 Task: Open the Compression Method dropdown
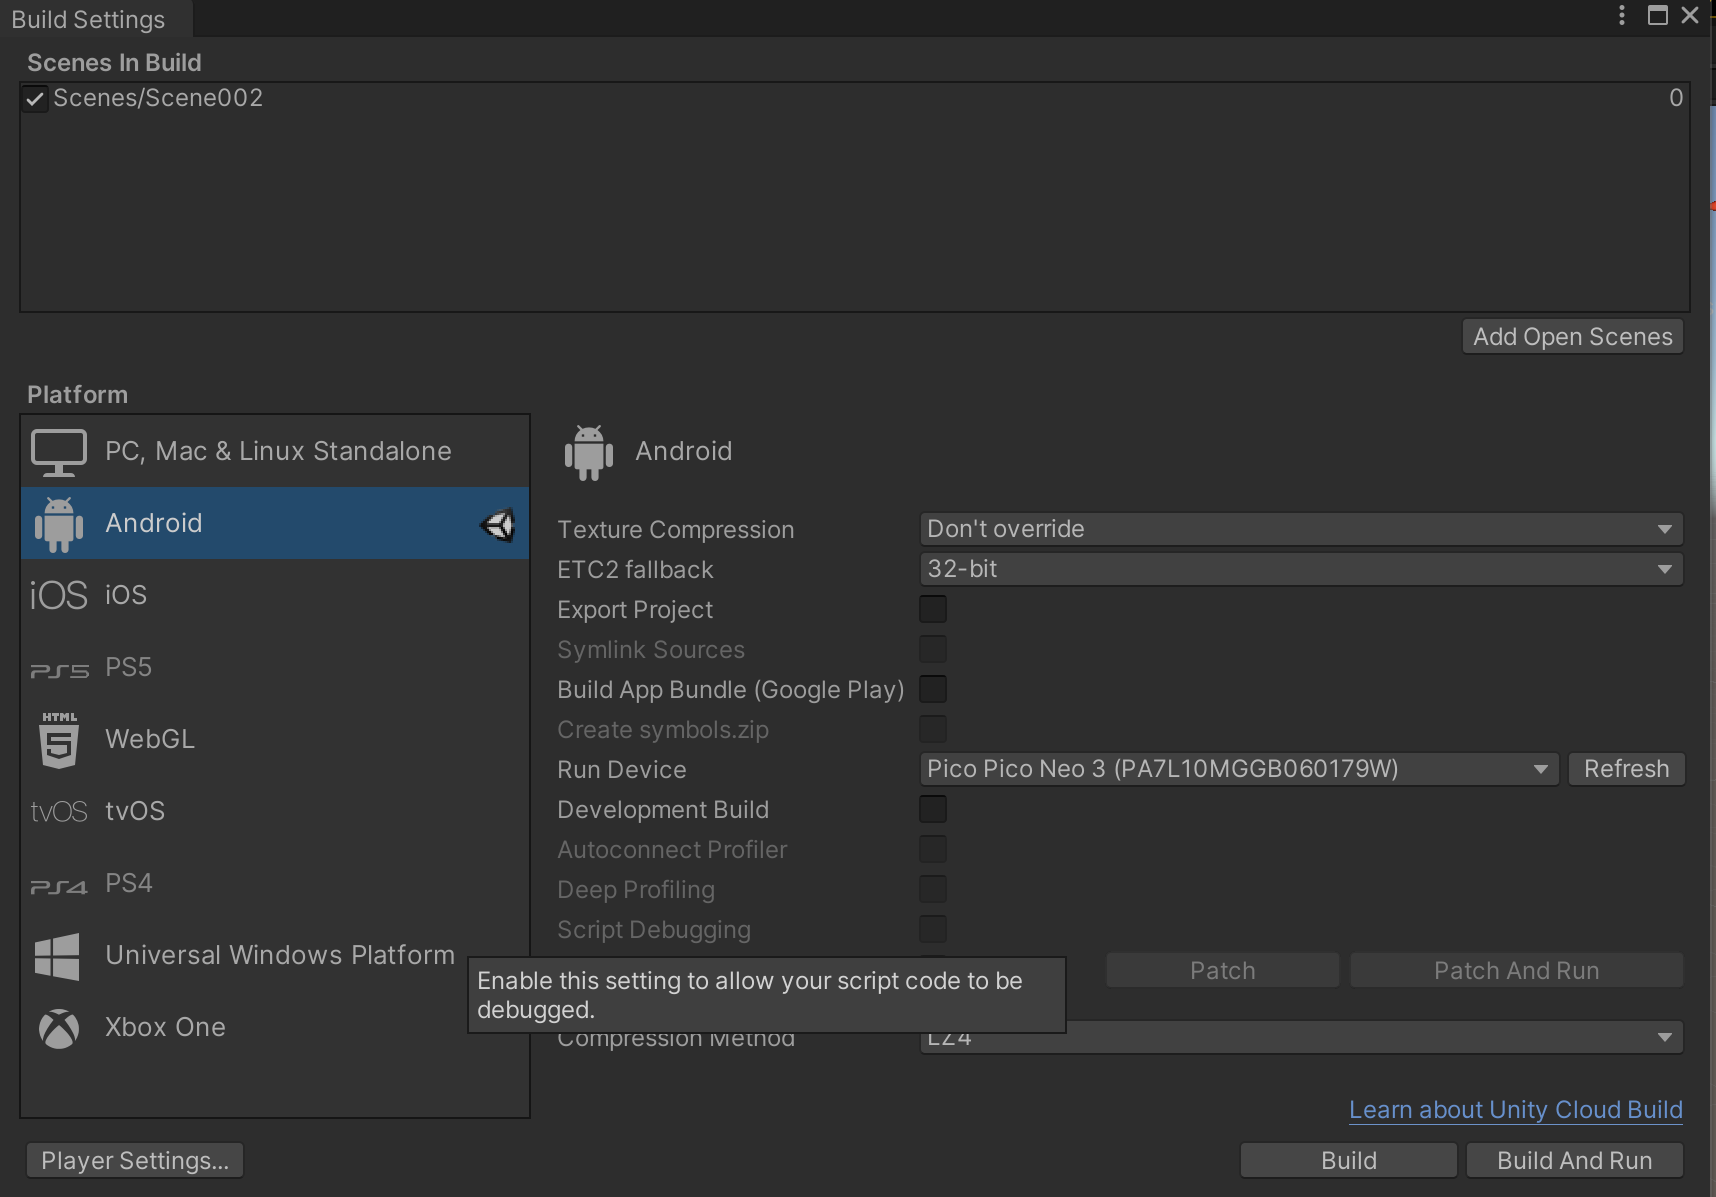pos(1374,1038)
